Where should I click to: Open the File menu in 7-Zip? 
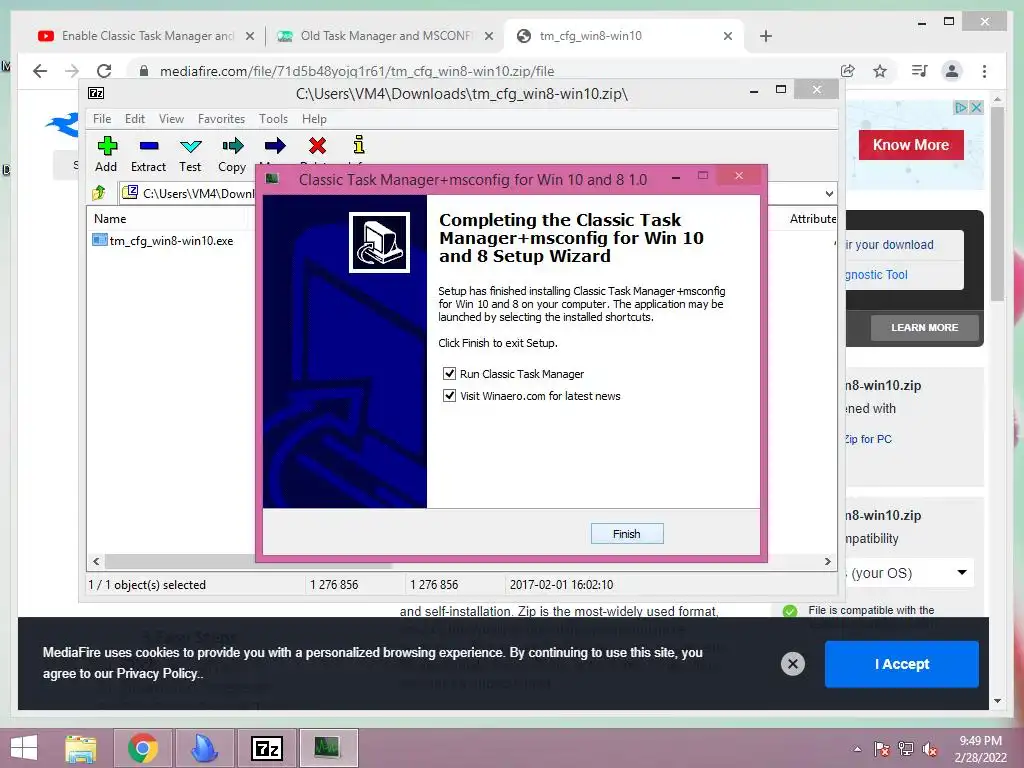(102, 119)
